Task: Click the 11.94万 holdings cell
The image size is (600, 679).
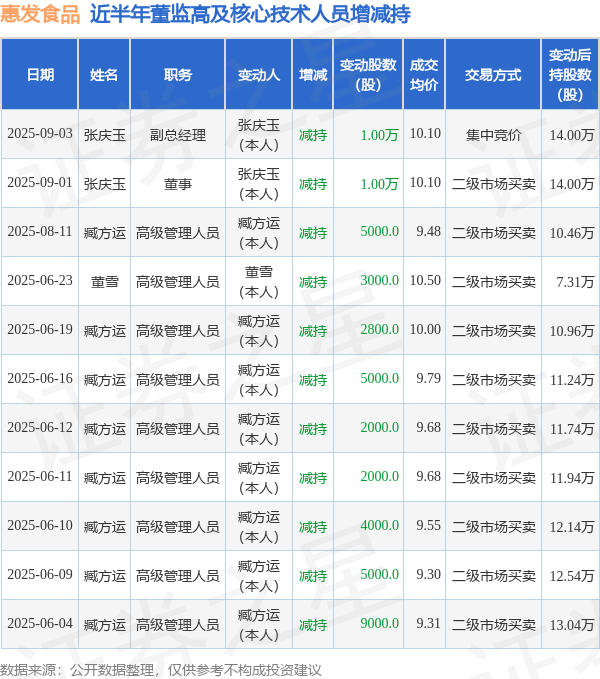Action: click(x=571, y=478)
